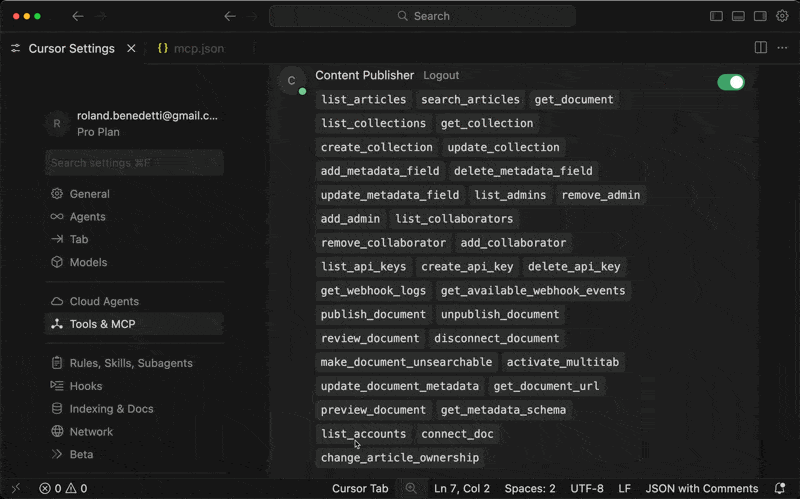Viewport: 800px width, 499px height.
Task: Change the UTF-8 encoding selector
Action: pyautogui.click(x=587, y=489)
